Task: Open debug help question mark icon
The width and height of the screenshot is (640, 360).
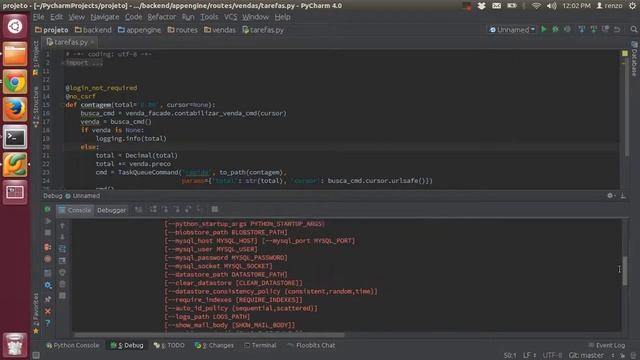Action: [48, 323]
